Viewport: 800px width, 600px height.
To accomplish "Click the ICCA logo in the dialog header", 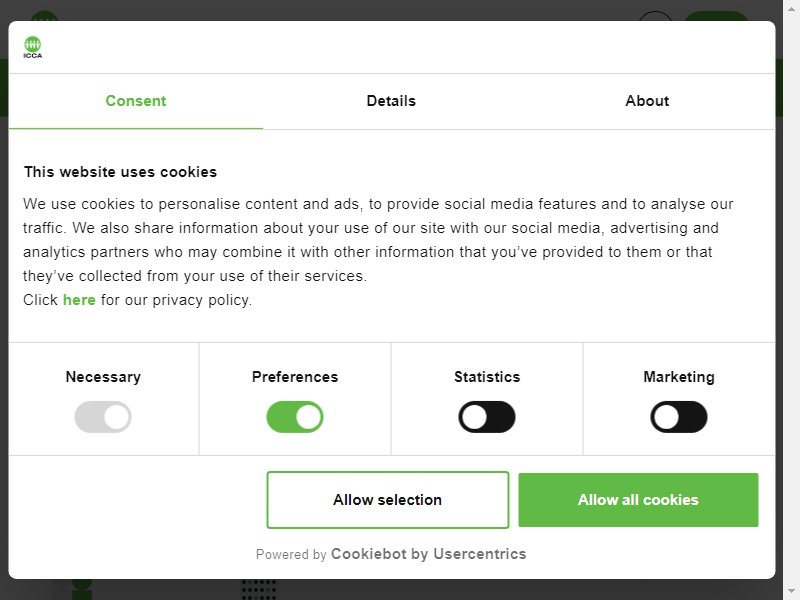I will (33, 47).
